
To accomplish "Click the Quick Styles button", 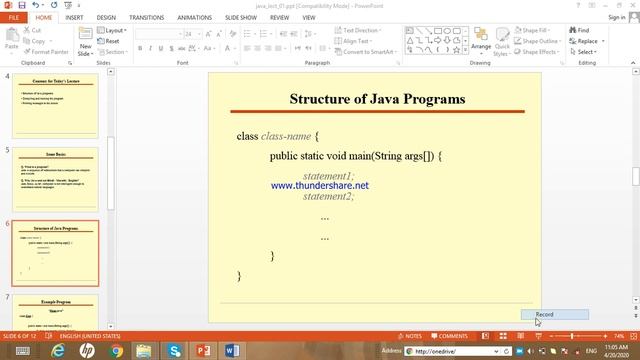I will pos(502,41).
